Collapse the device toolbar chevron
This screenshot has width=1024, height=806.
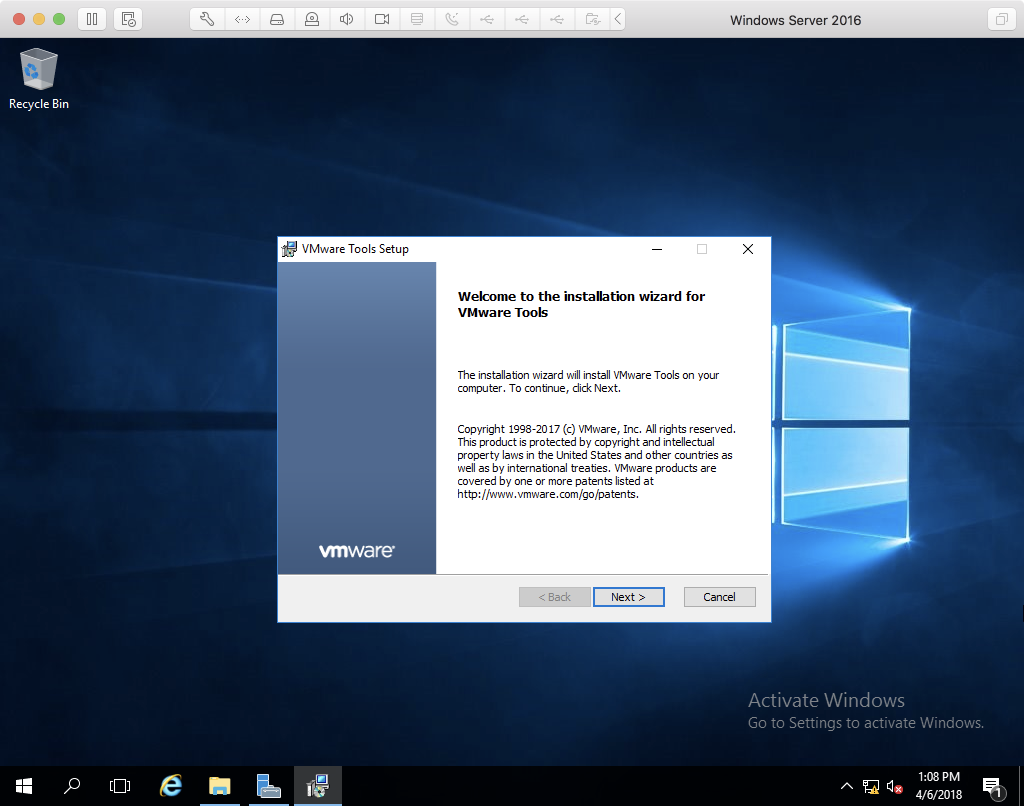pyautogui.click(x=618, y=19)
